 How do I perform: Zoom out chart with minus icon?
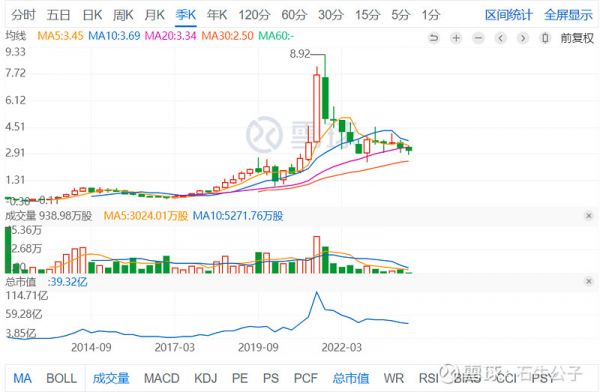pyautogui.click(x=478, y=38)
